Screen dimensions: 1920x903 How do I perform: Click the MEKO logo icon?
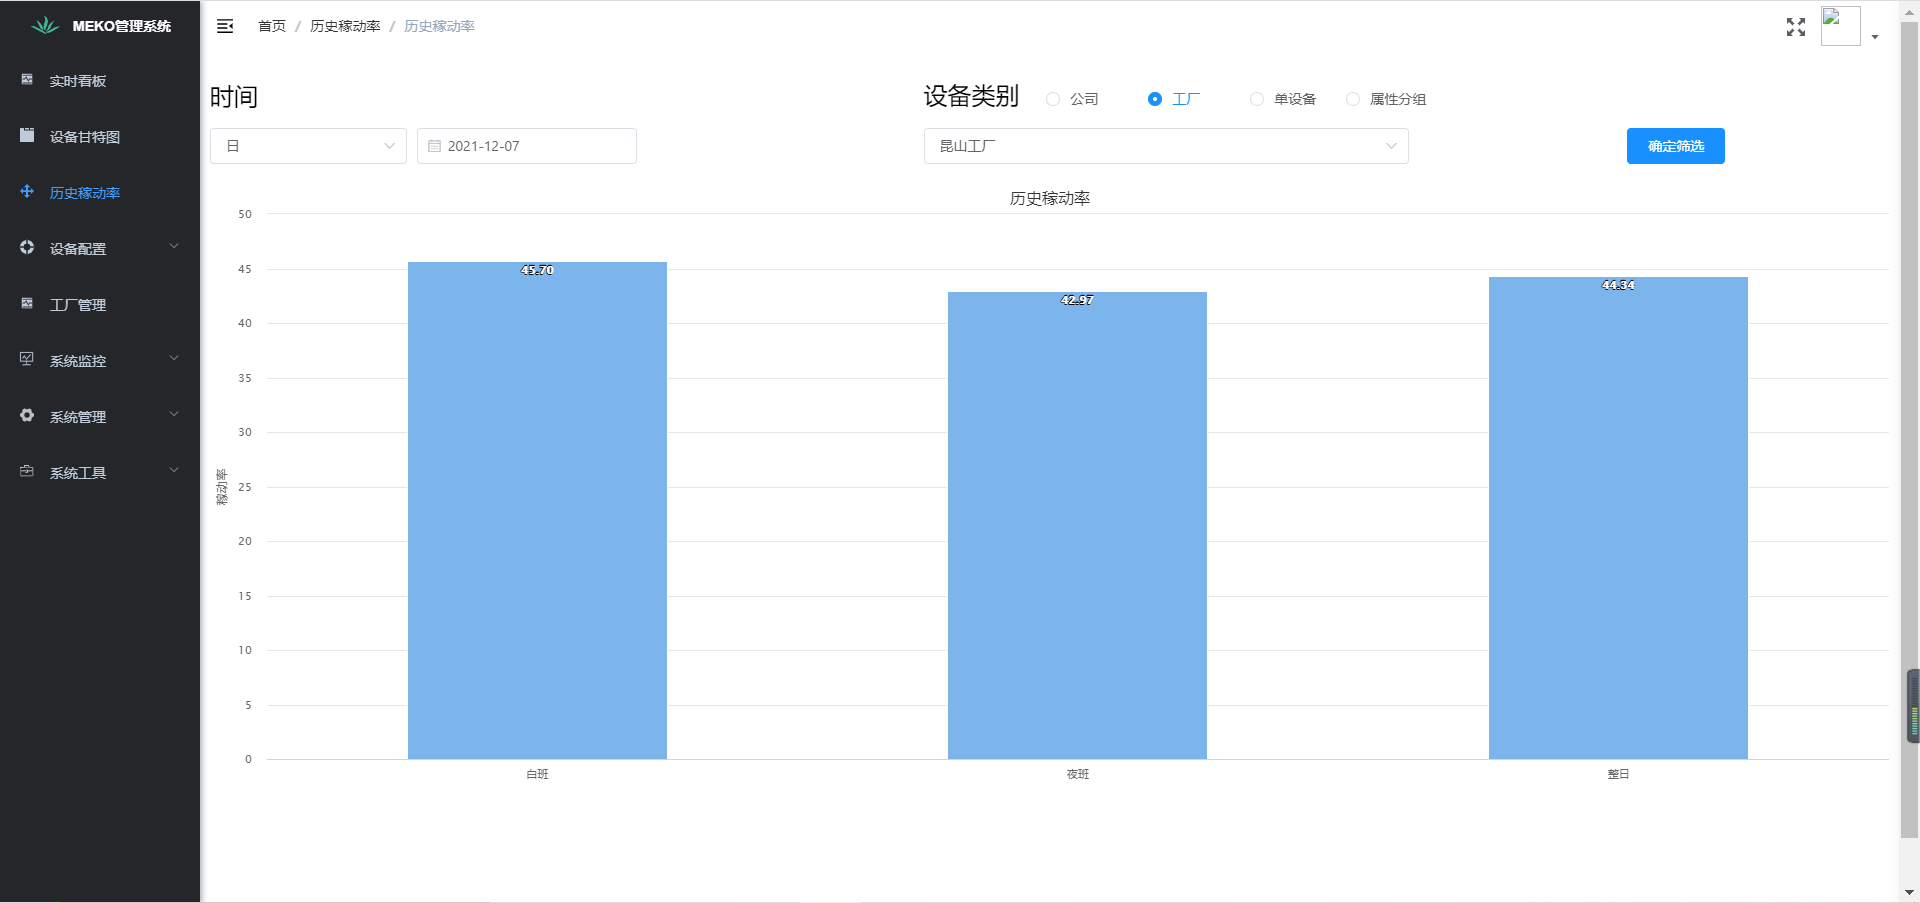45,26
